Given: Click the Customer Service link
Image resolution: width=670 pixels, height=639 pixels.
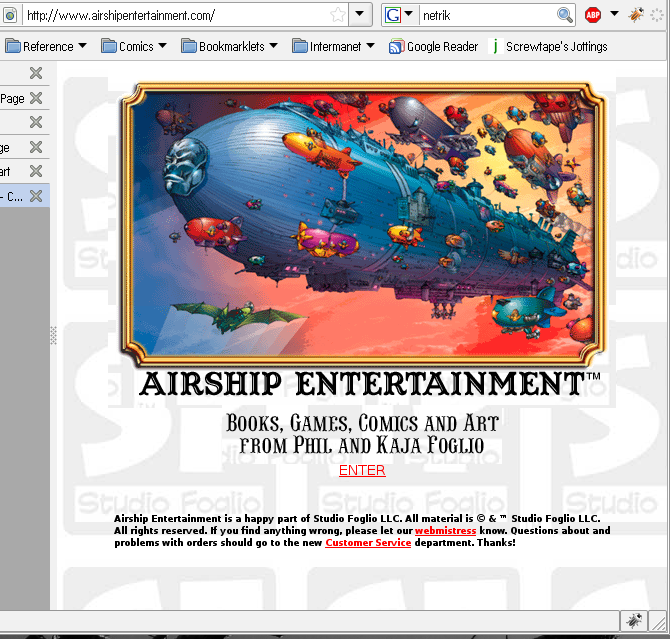Looking at the screenshot, I should (x=368, y=542).
